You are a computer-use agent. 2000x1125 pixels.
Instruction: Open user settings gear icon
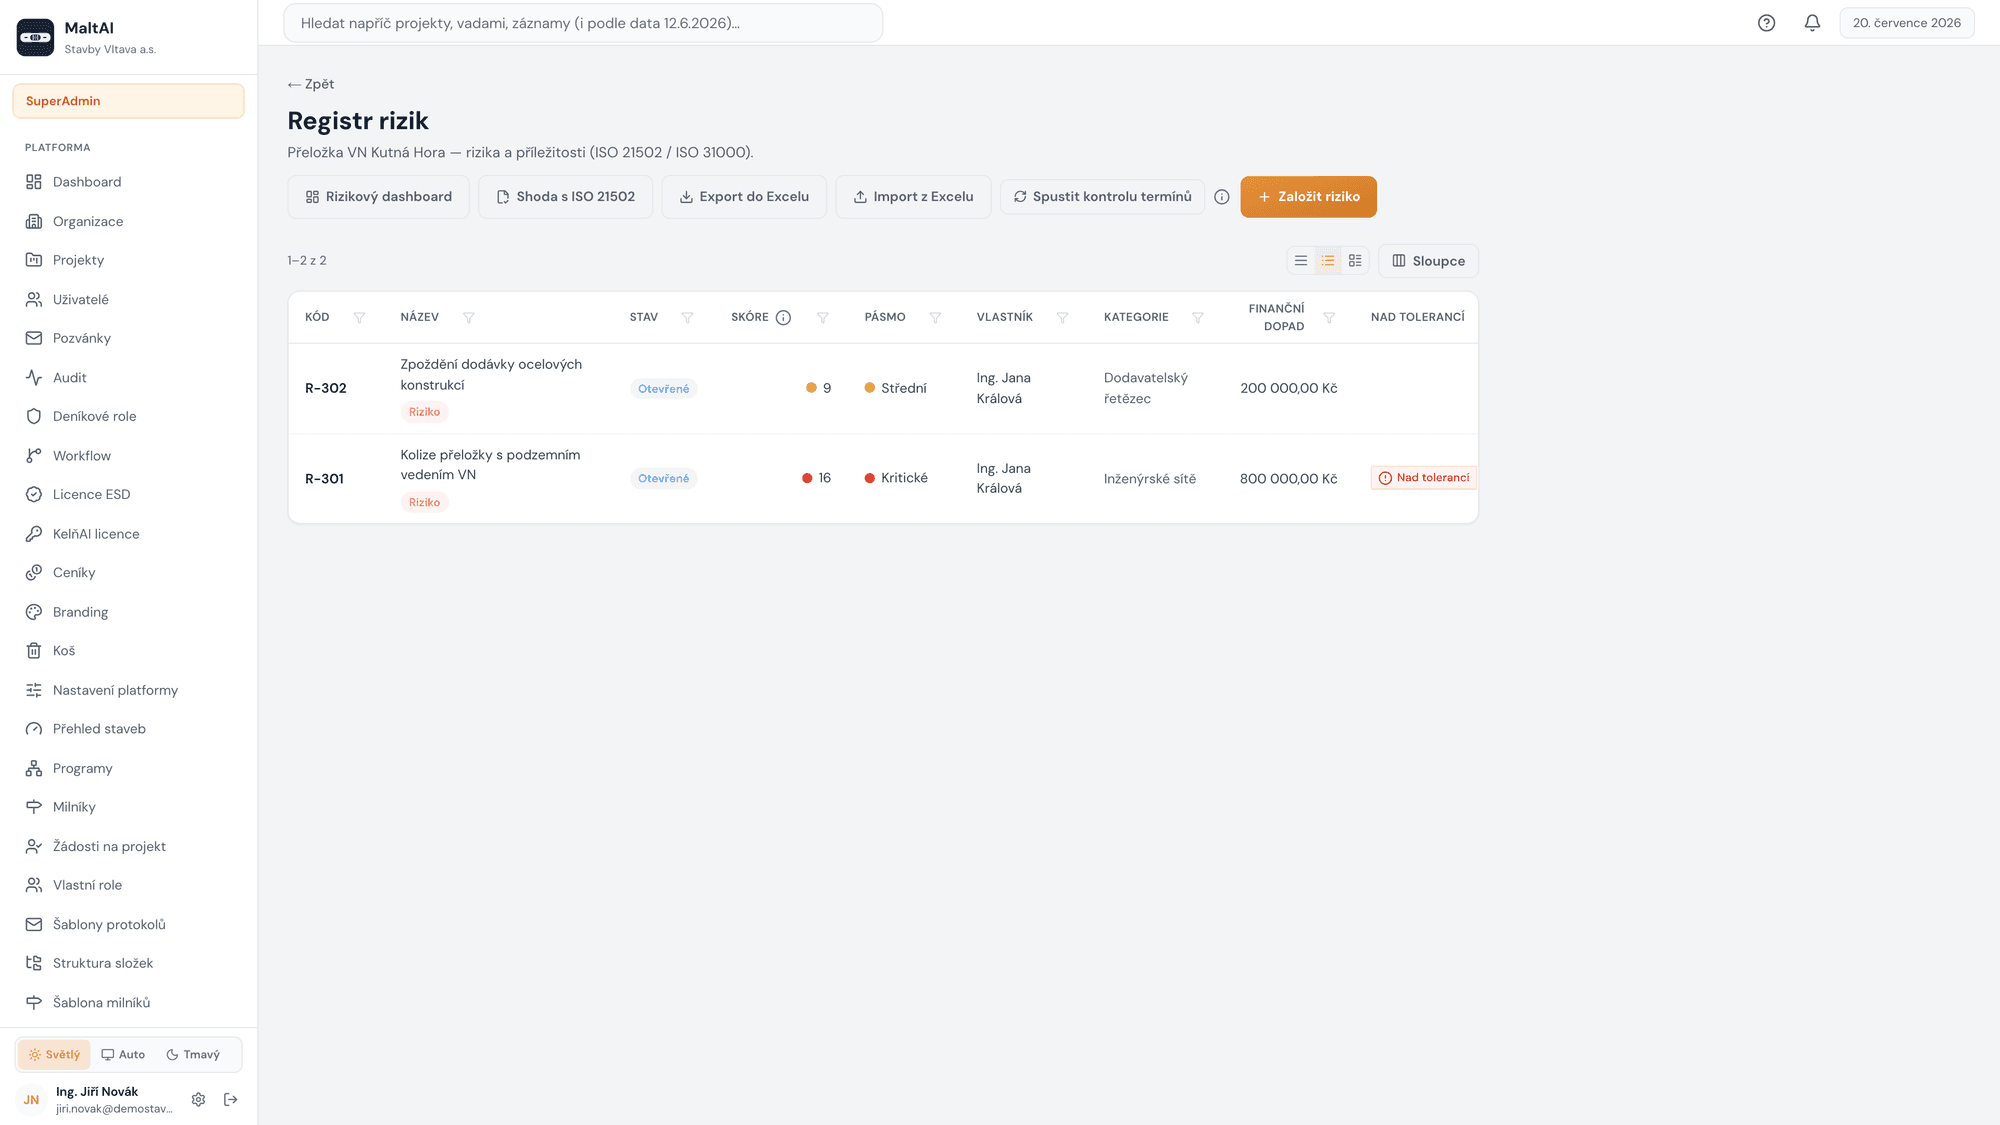(x=198, y=1099)
